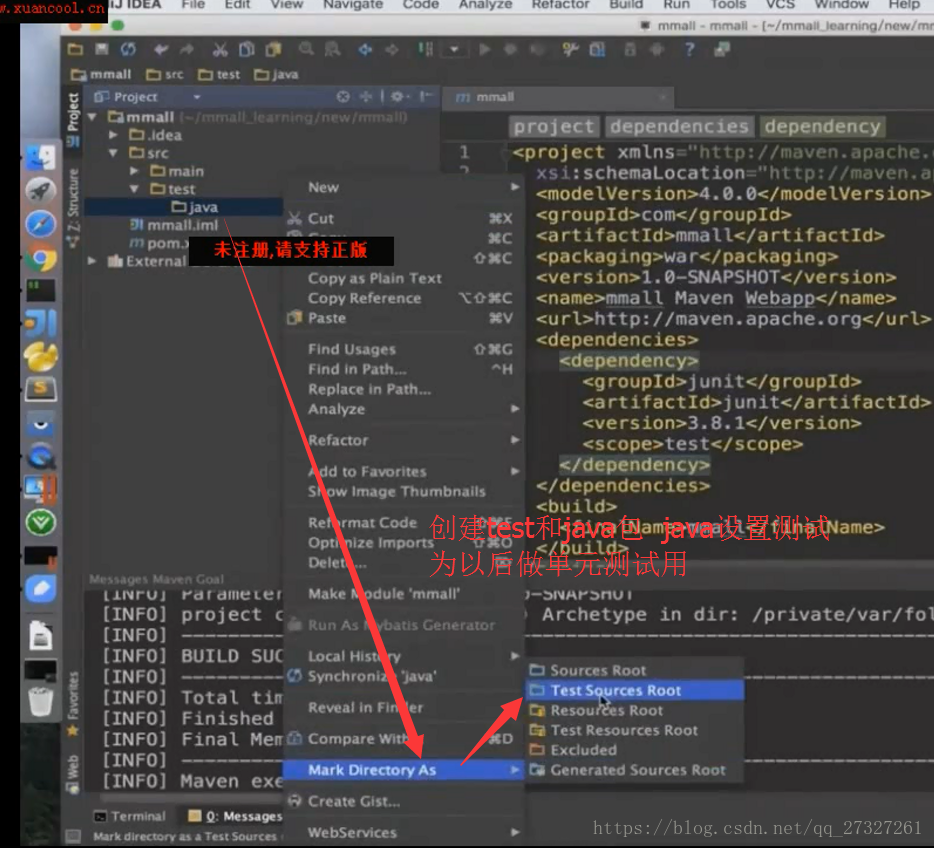Collapse the mmall root project node
Viewport: 934px width, 848px height.
click(92, 117)
